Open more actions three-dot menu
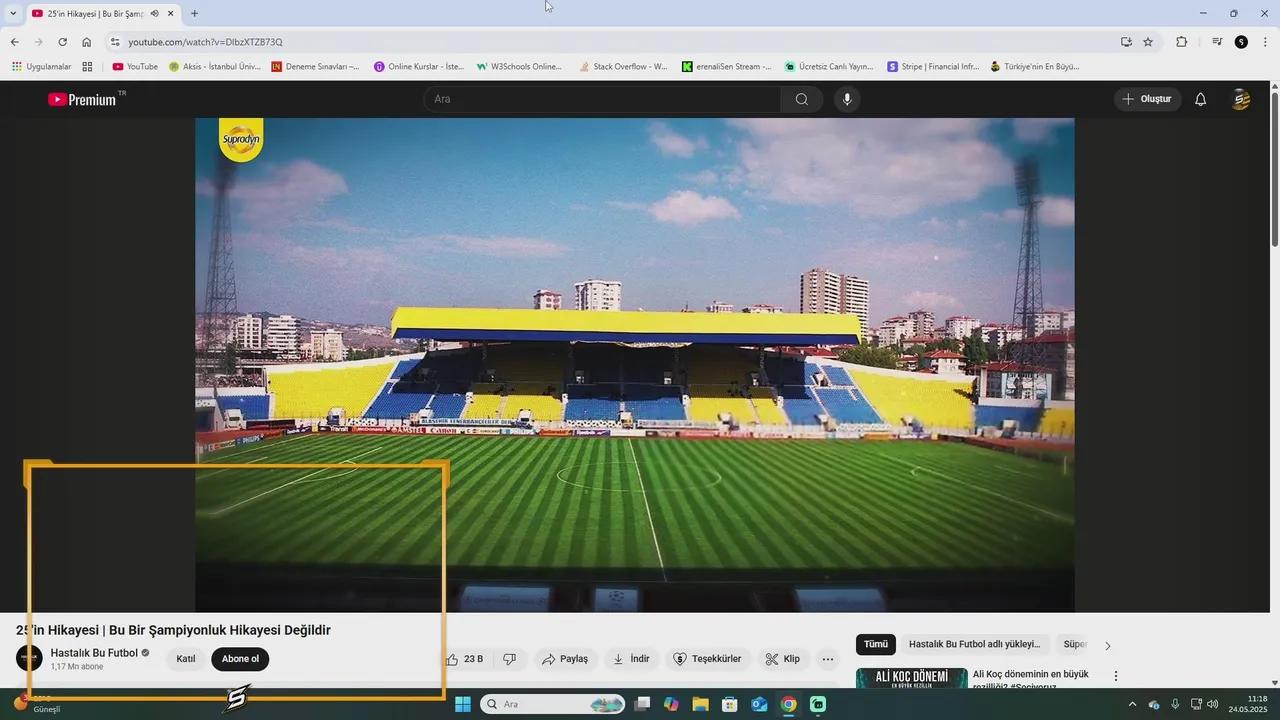Screen dimensions: 1280x720 click(827, 659)
